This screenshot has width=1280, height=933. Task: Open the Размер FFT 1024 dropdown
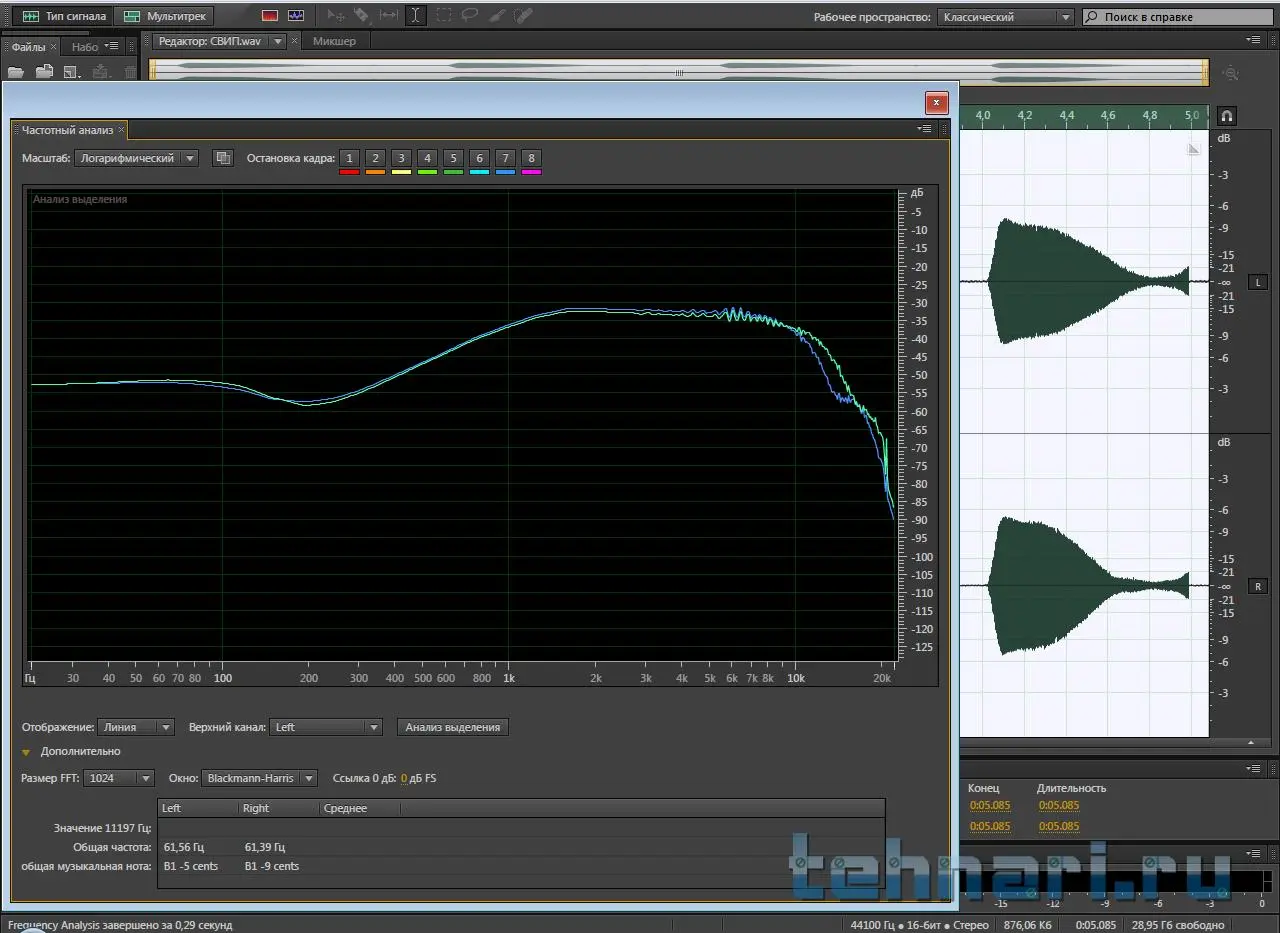click(x=120, y=778)
